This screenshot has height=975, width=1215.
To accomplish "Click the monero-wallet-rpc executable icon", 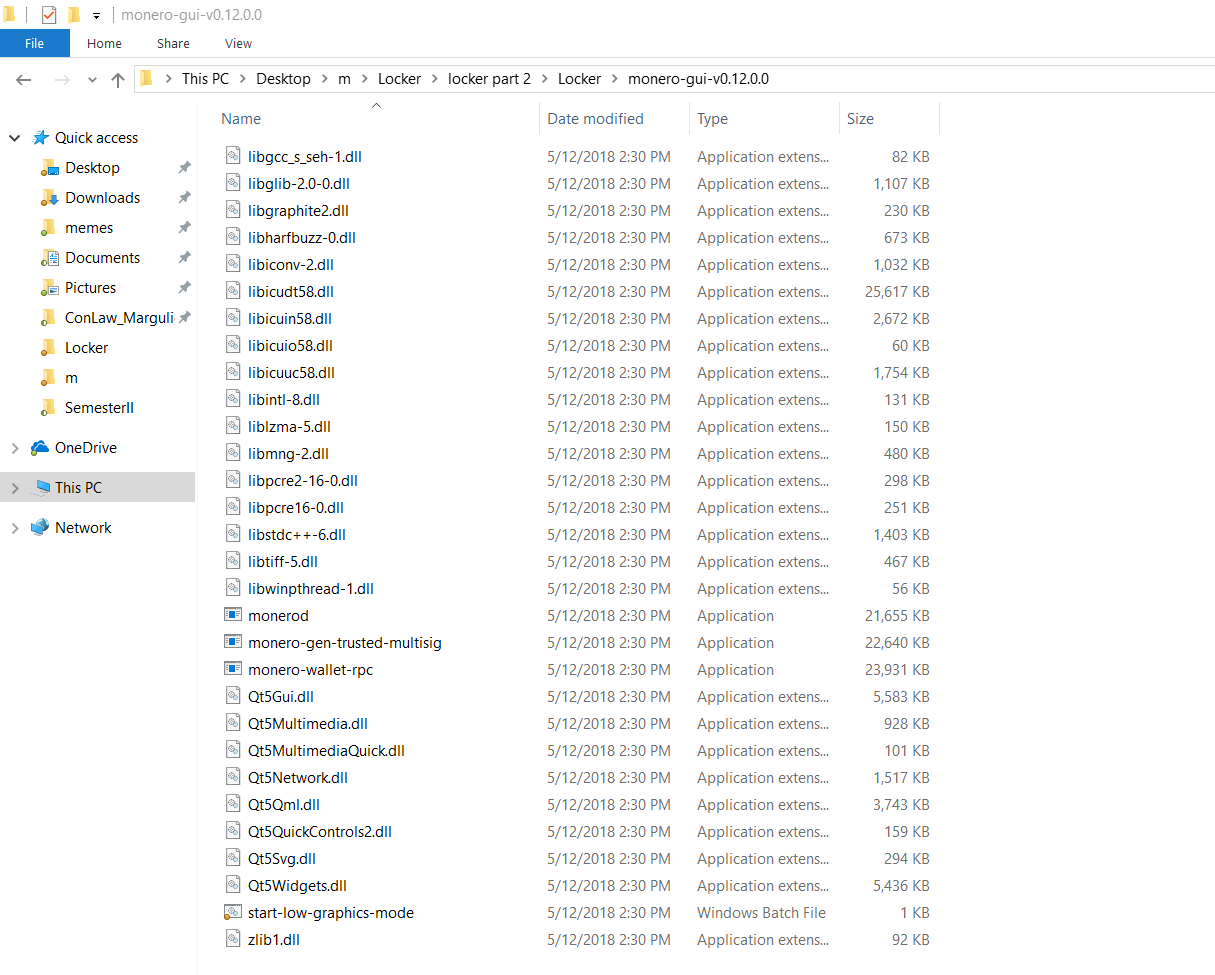I will (232, 669).
